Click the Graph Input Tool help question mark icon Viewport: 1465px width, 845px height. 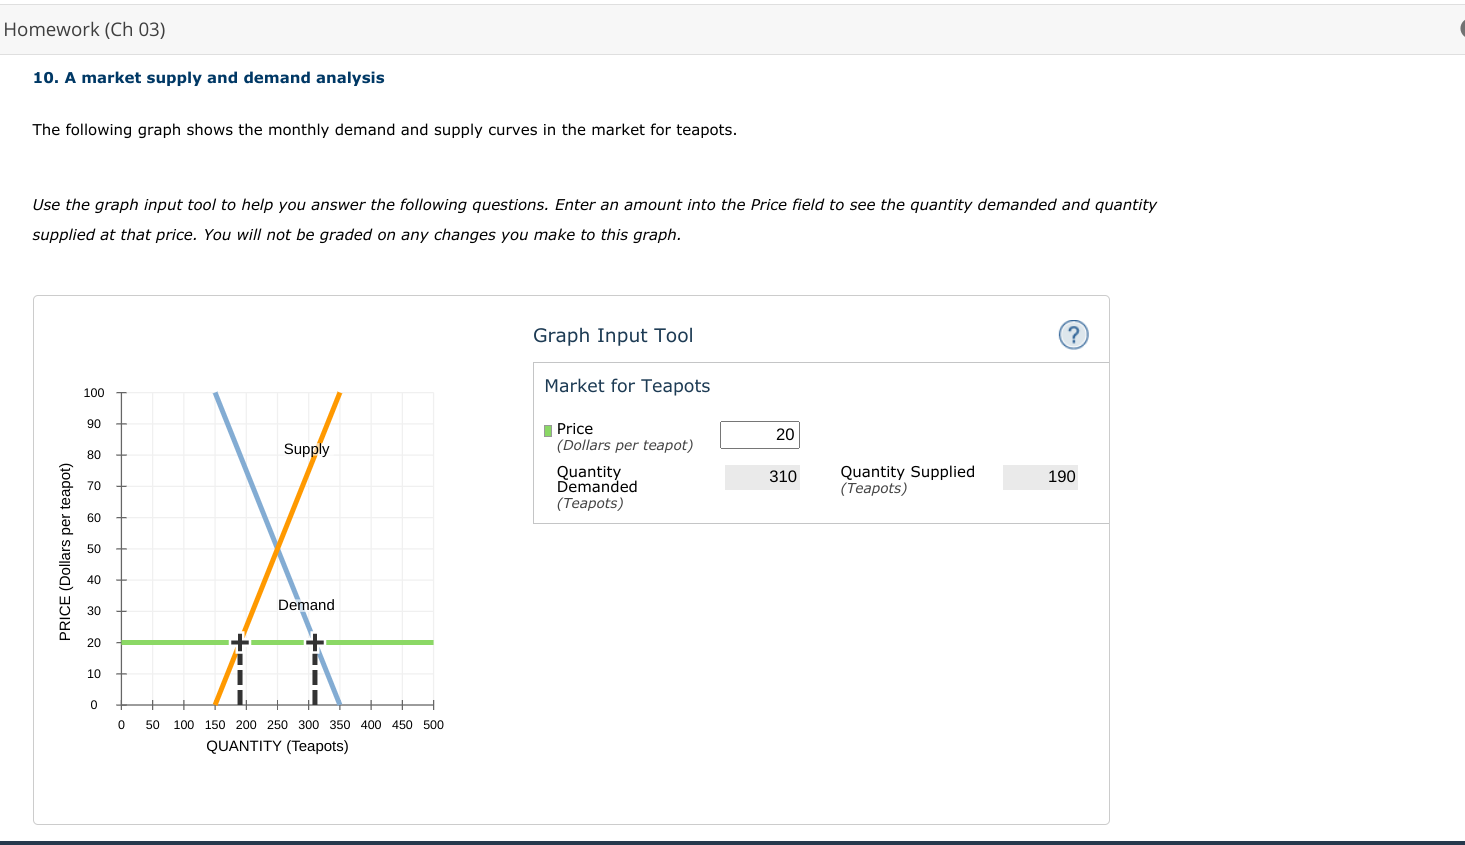(x=1073, y=335)
